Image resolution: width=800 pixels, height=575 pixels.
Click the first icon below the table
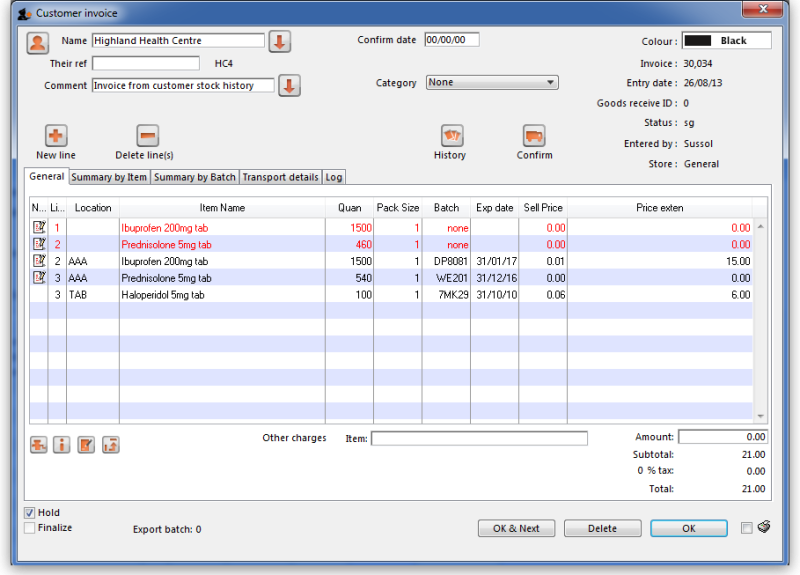pos(39,445)
